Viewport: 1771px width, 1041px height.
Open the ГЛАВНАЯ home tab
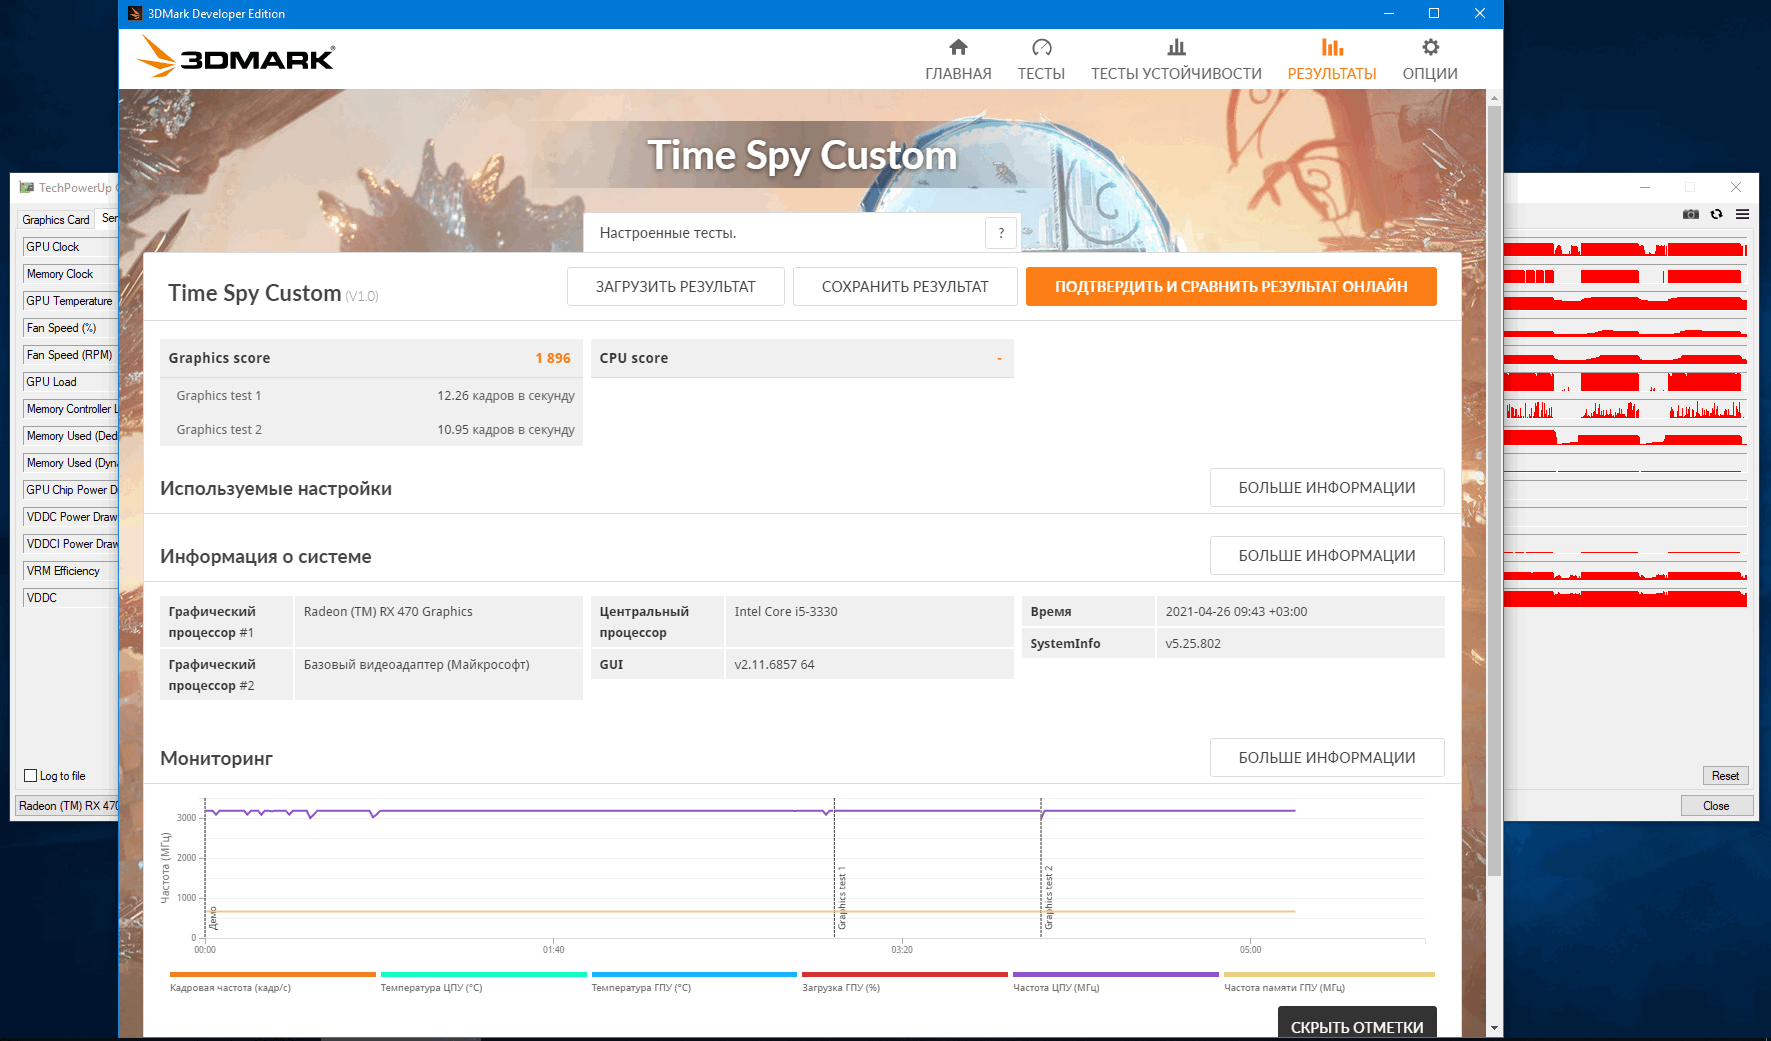pyautogui.click(x=958, y=60)
